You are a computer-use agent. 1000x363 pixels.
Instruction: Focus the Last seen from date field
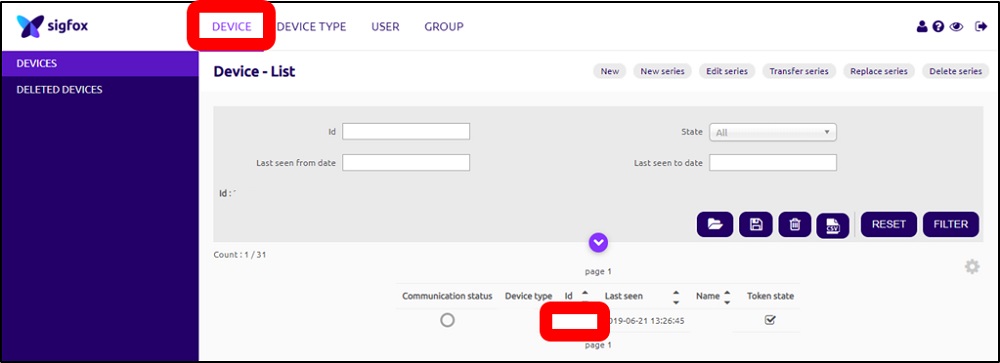(x=406, y=163)
